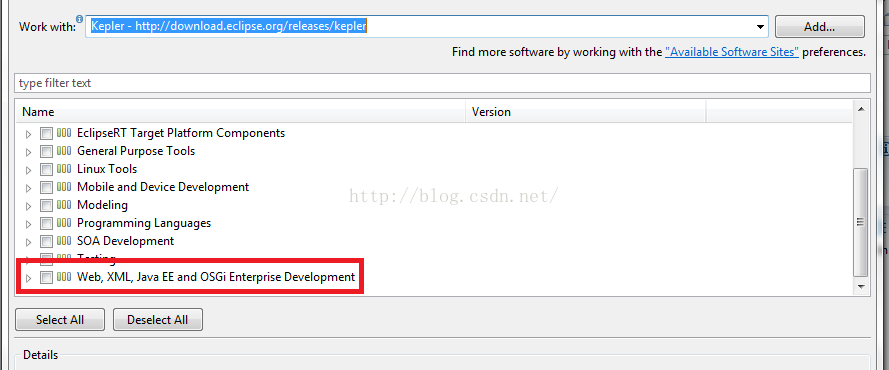Click the list scrollbar up arrow

pyautogui.click(x=861, y=109)
